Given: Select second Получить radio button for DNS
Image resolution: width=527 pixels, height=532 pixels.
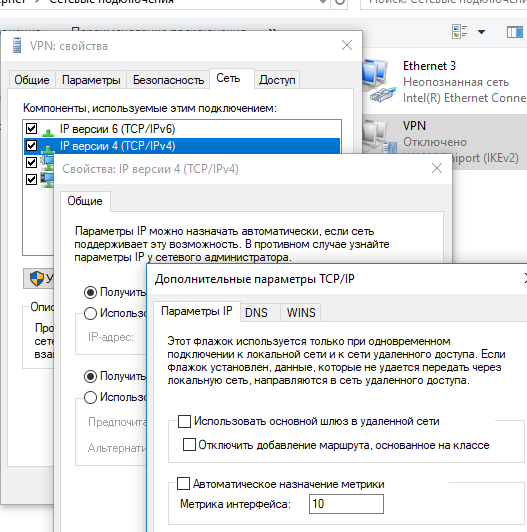Looking at the screenshot, I should 90,376.
